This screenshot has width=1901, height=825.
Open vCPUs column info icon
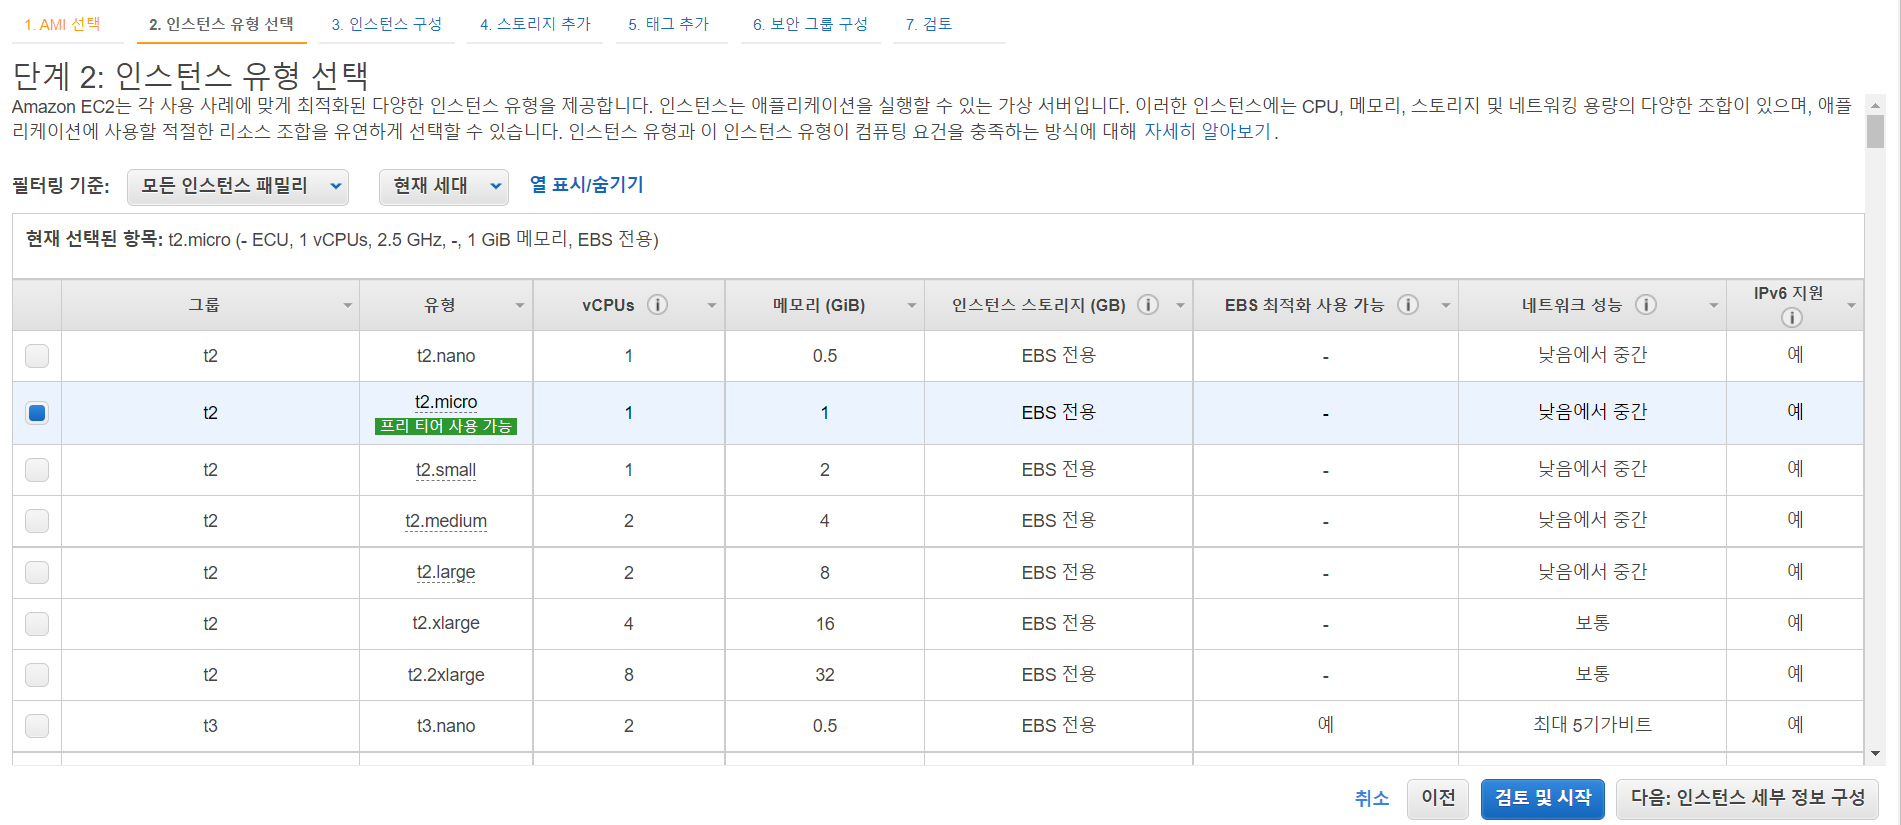(x=657, y=305)
